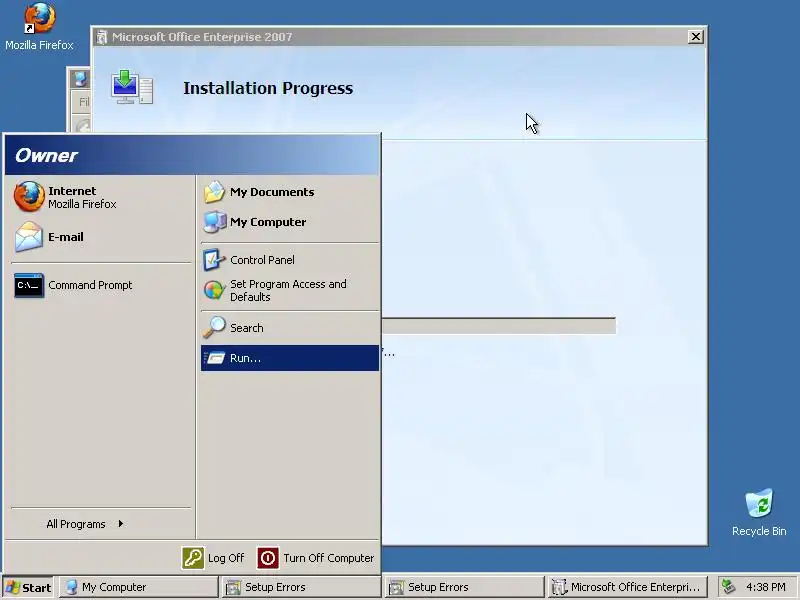Viewport: 800px width, 600px height.
Task: Click the Run dialog icon
Action: [214, 358]
